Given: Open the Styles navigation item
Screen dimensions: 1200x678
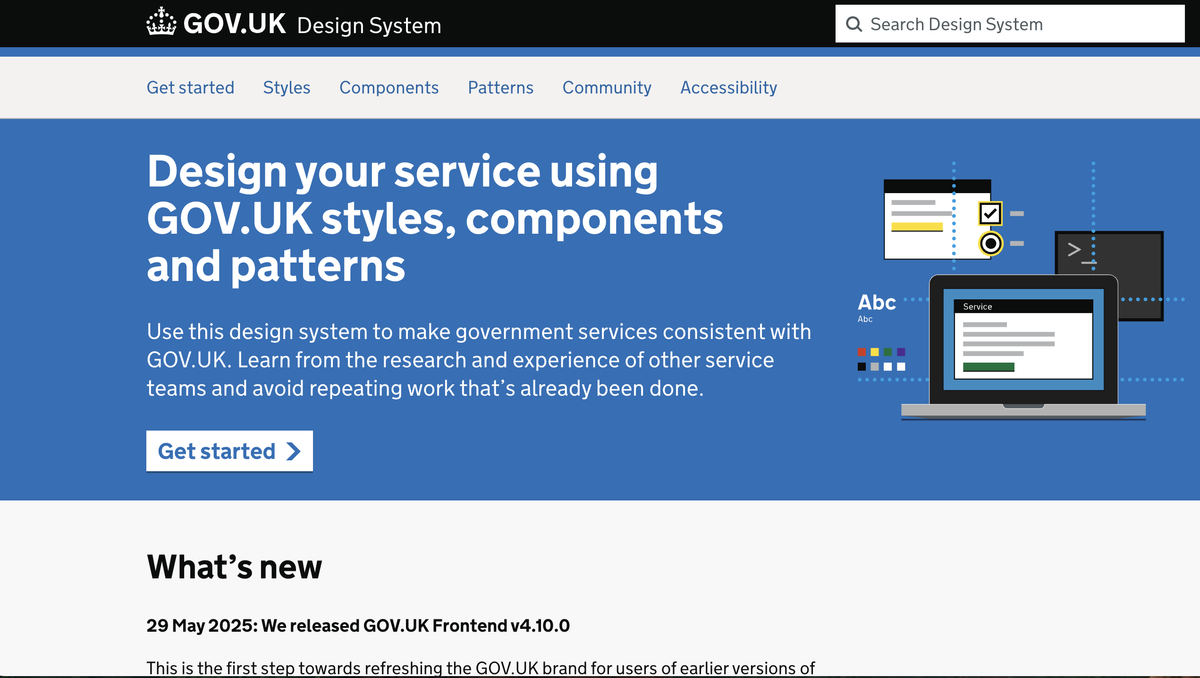Looking at the screenshot, I should (x=287, y=87).
